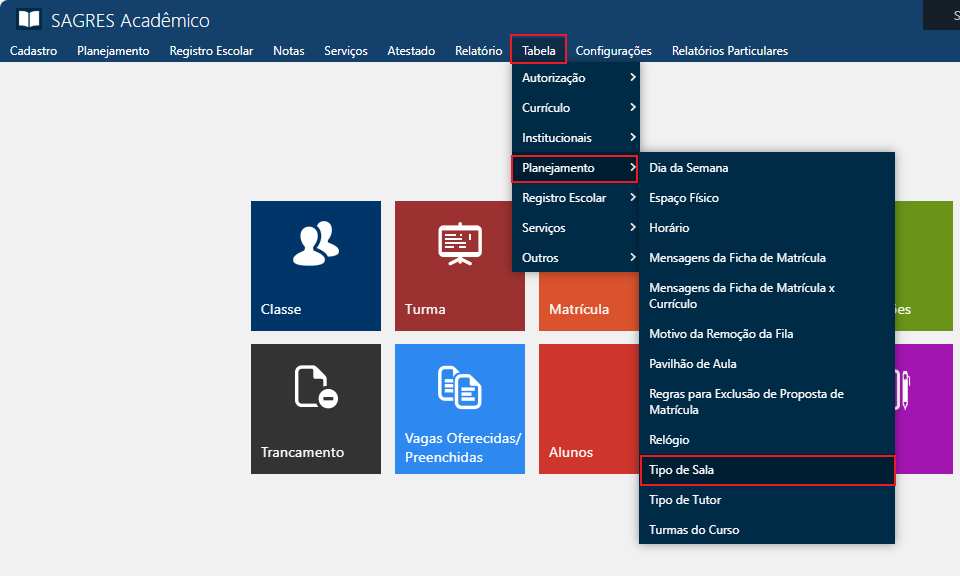Open the Vagas Oferecidas/Preenchidas documents icon
The image size is (960, 576).
459,387
